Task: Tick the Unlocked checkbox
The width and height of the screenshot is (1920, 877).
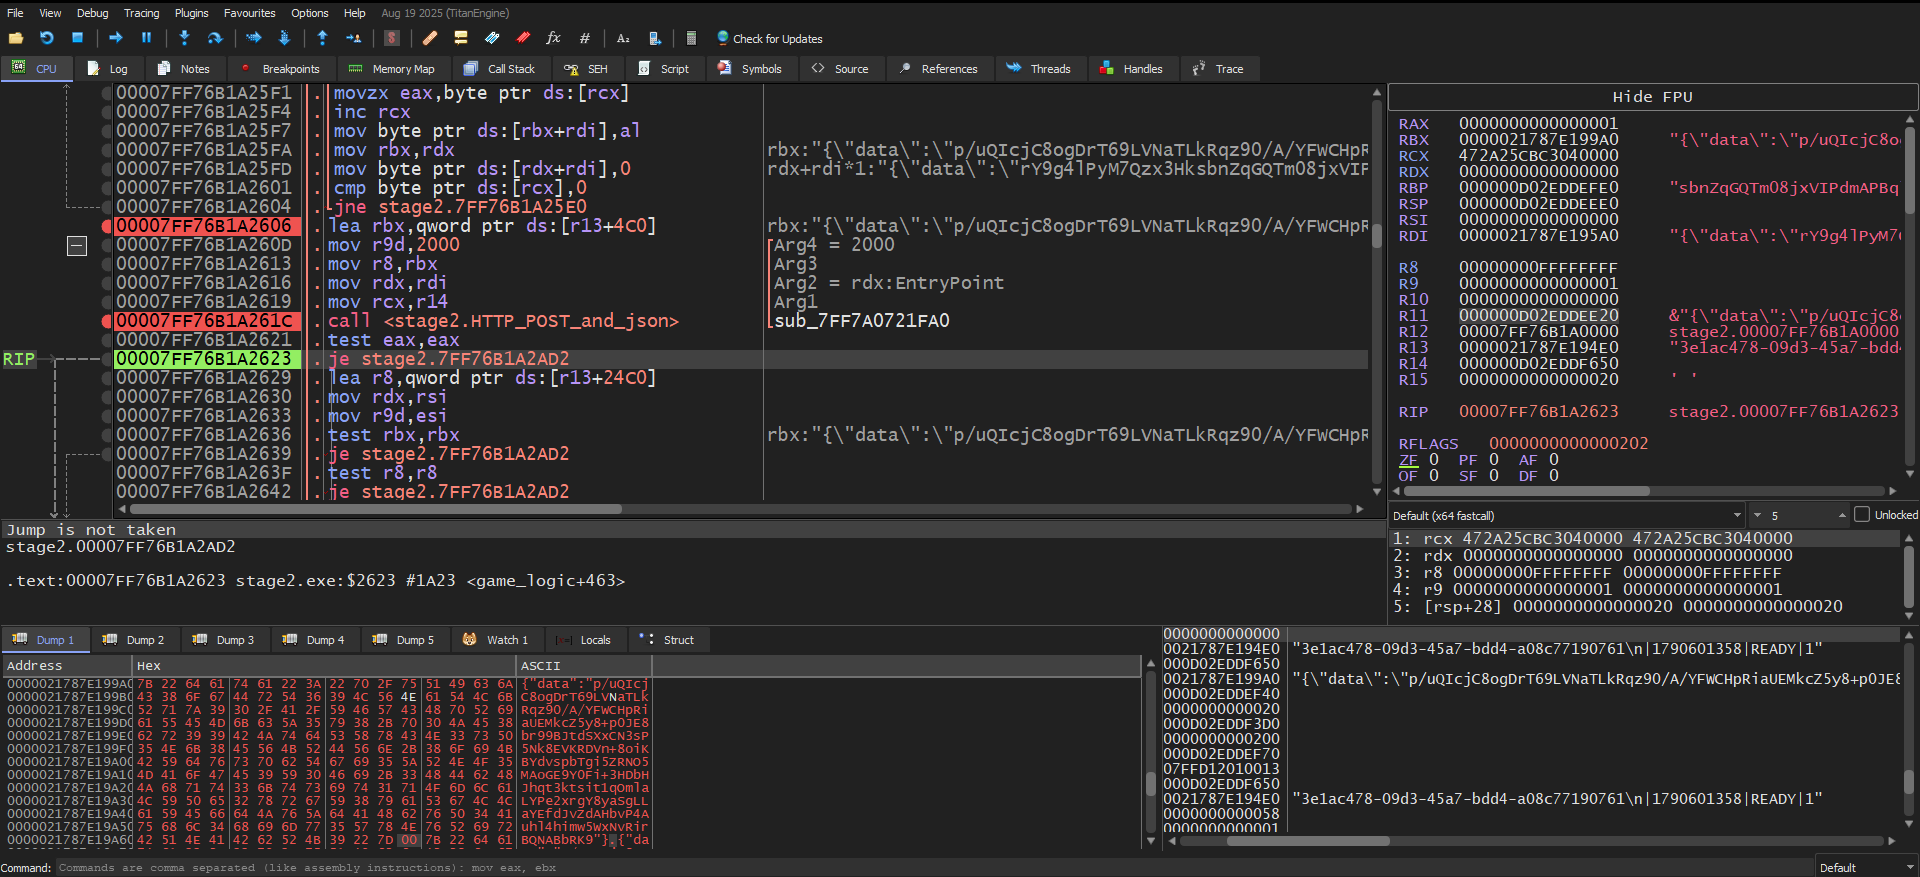Action: click(x=1862, y=515)
